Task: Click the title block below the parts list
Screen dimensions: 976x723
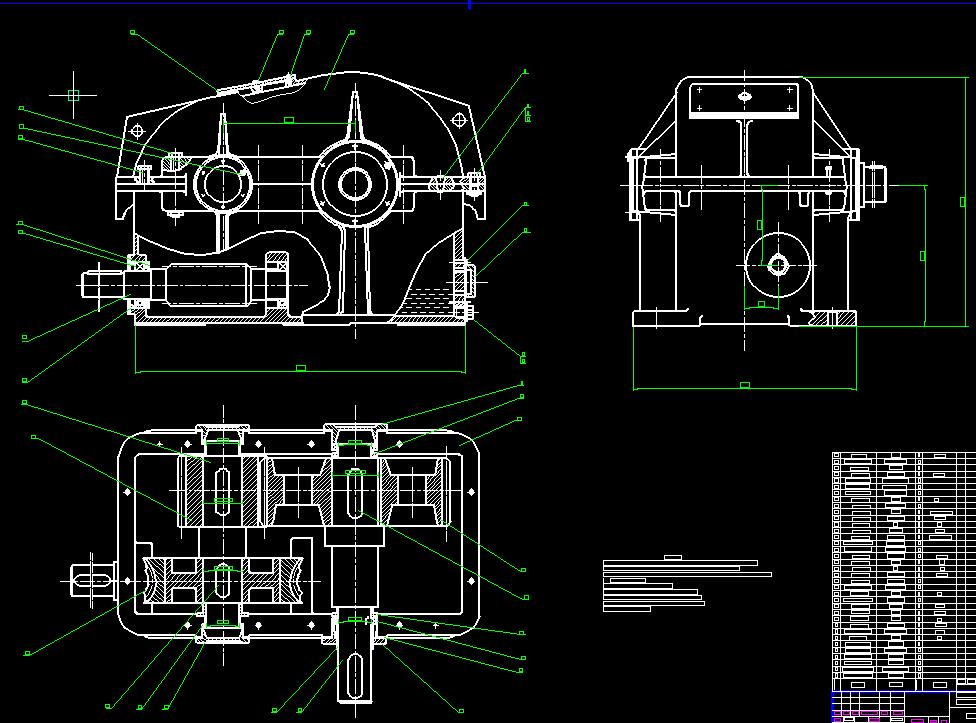Action: pyautogui.click(x=904, y=707)
